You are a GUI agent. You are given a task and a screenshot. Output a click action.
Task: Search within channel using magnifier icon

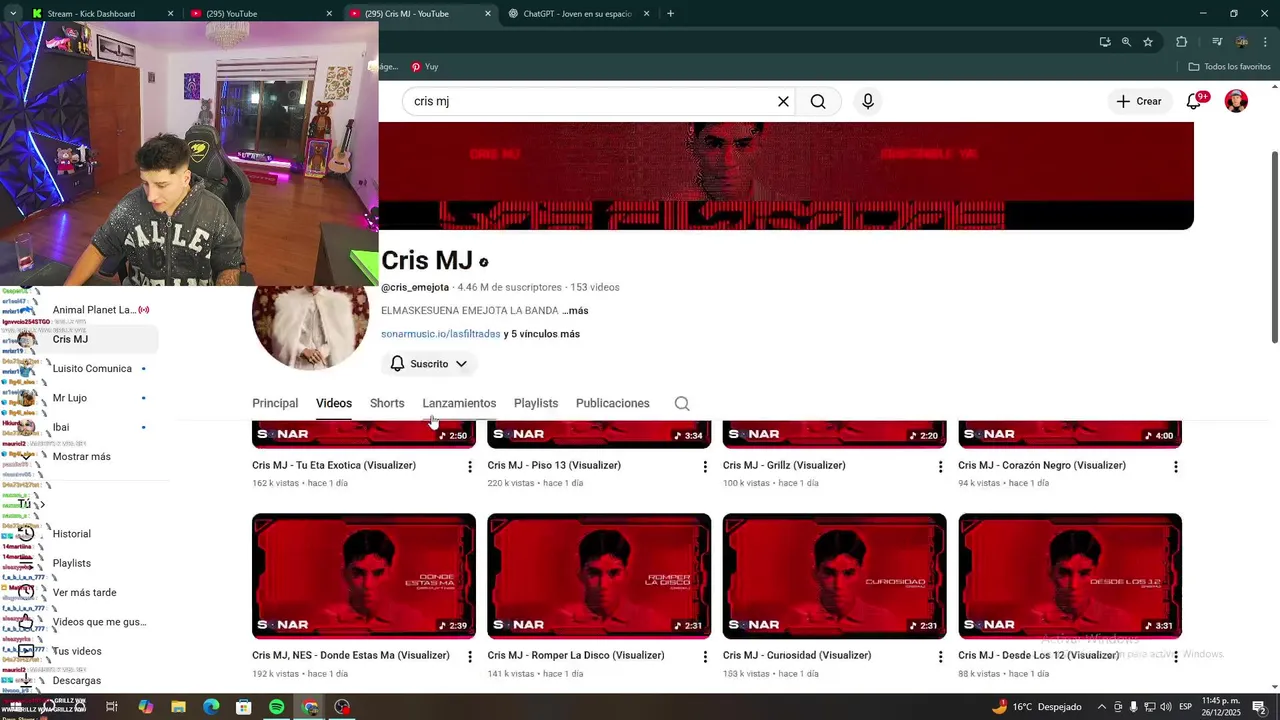pos(682,403)
